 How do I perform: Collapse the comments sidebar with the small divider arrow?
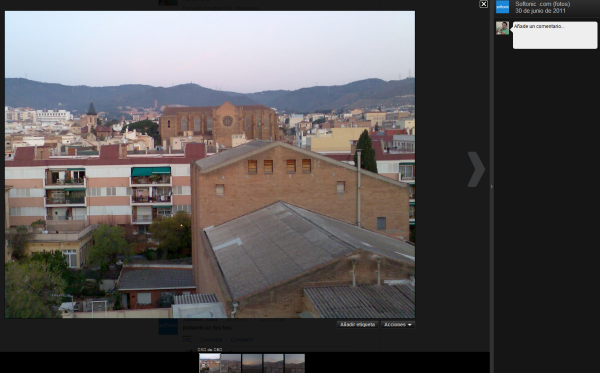[x=492, y=186]
